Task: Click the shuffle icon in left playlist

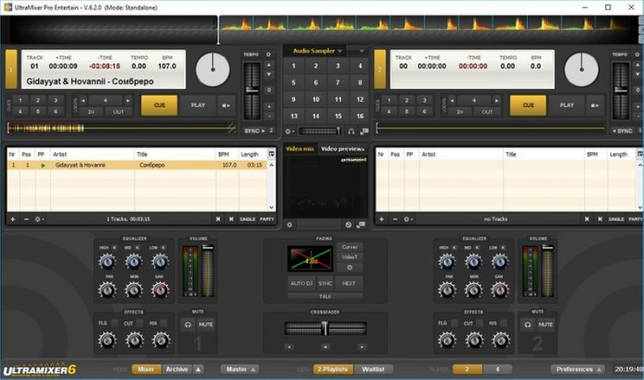Action: point(218,219)
